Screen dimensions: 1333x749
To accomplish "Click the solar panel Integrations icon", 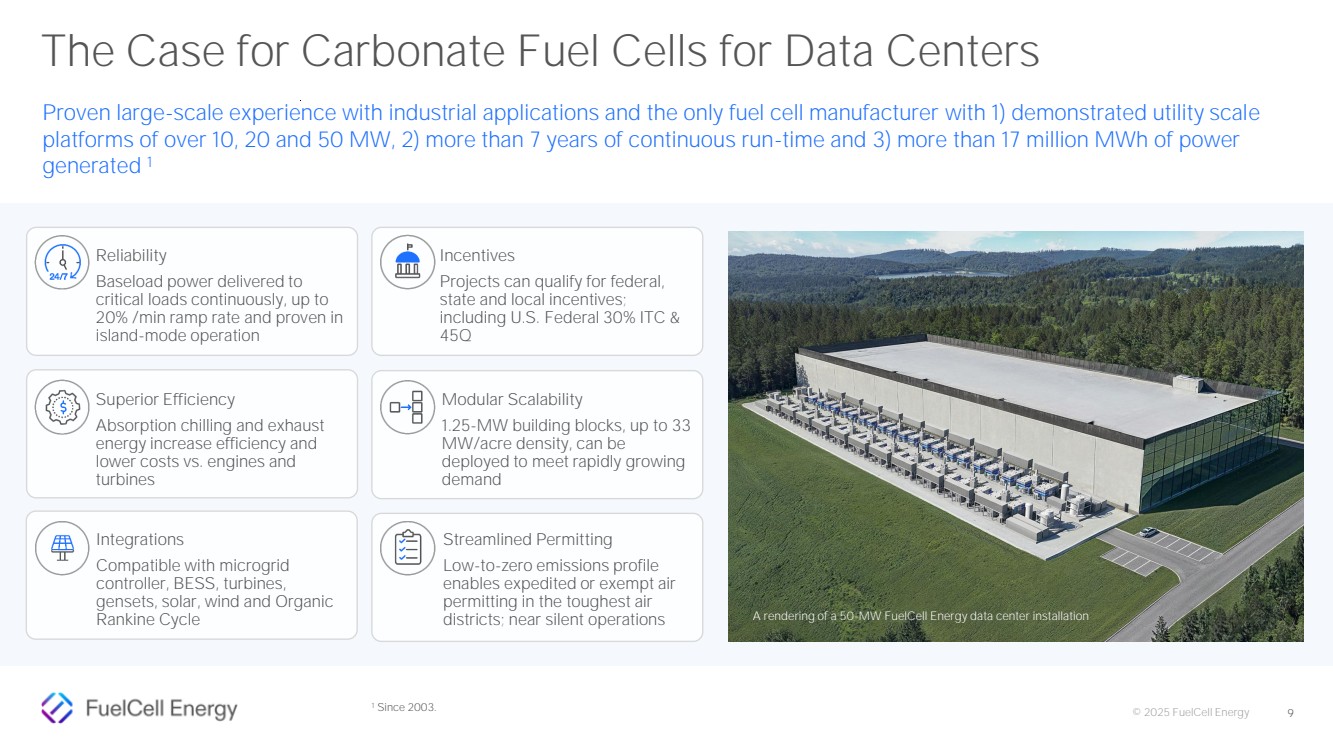I will (x=62, y=546).
